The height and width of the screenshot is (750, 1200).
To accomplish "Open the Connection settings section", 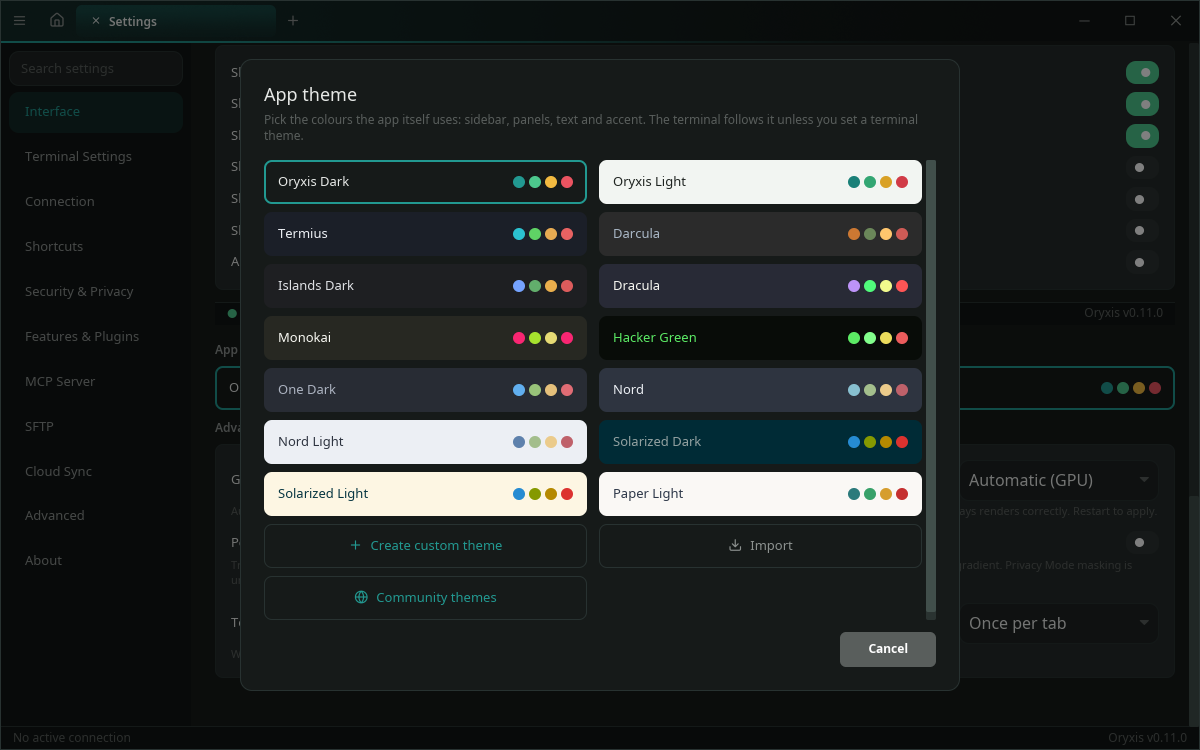I will [96, 202].
